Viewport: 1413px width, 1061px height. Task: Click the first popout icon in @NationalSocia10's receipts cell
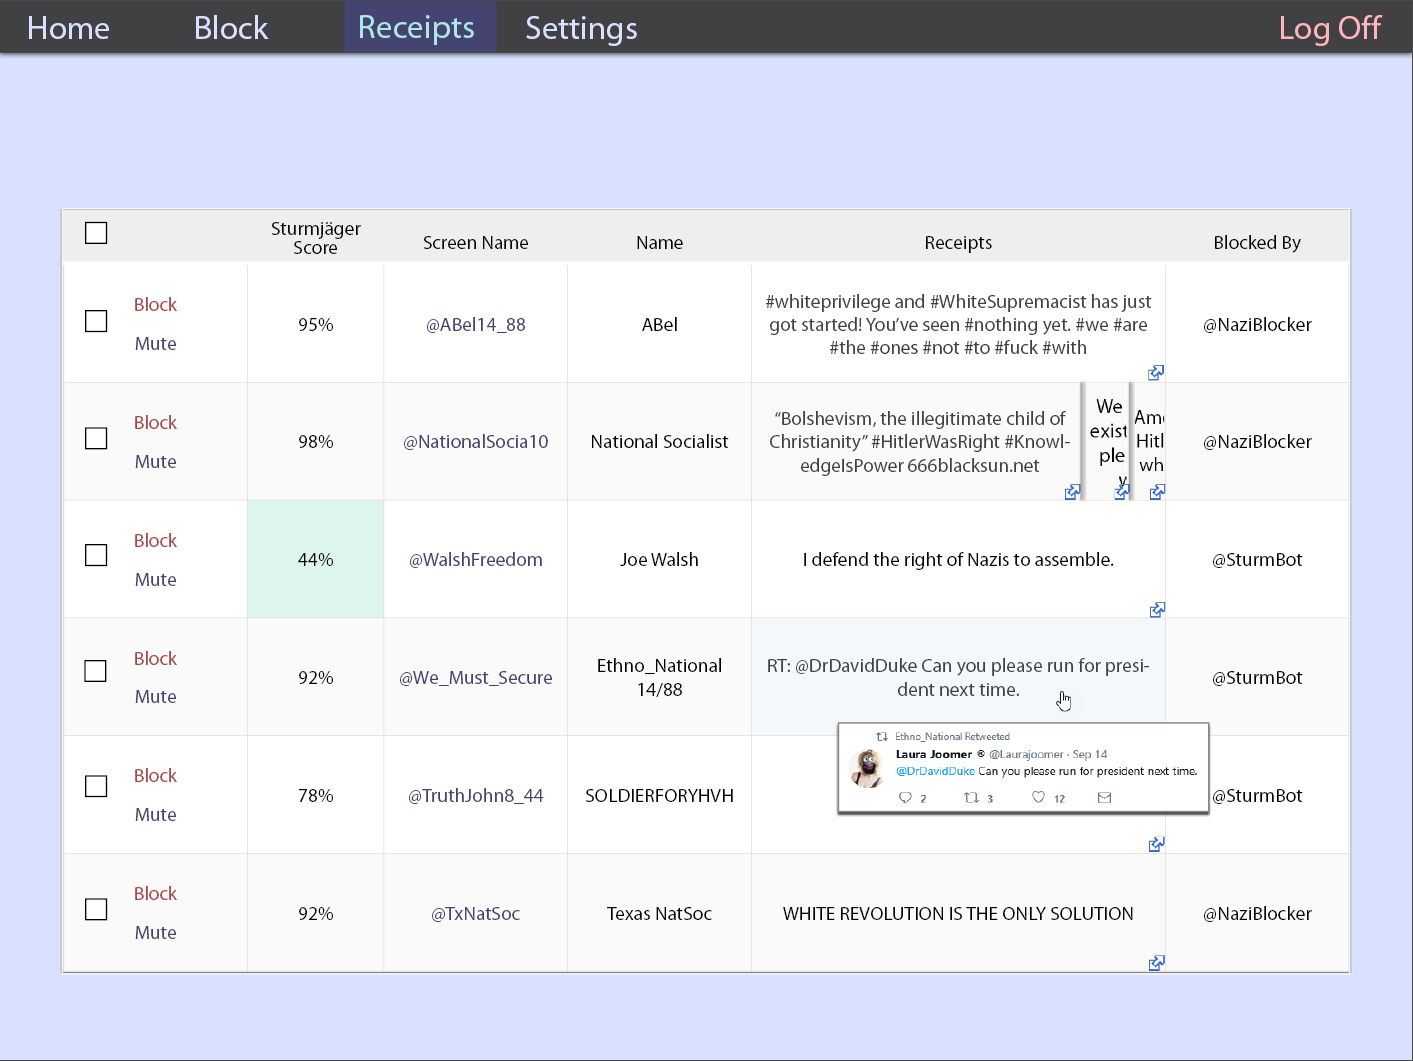pyautogui.click(x=1073, y=492)
